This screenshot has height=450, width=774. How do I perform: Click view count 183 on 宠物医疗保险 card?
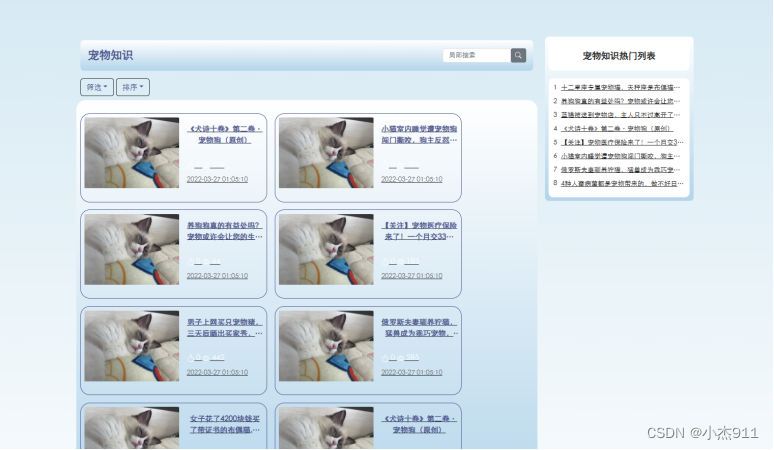point(412,262)
